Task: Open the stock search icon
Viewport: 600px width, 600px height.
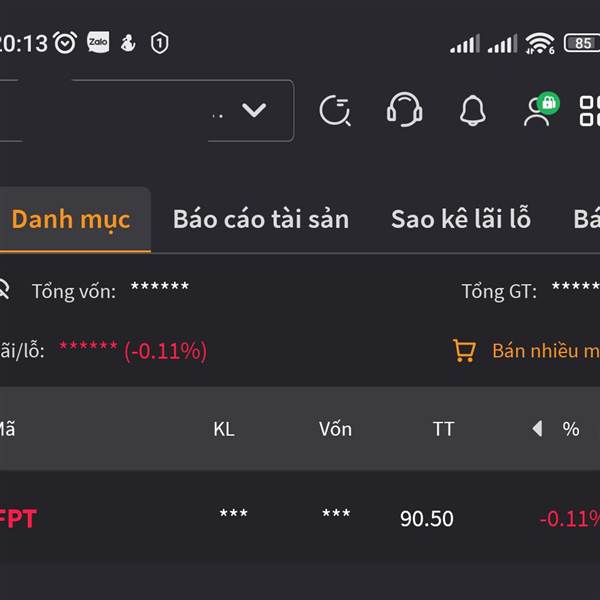Action: (335, 110)
